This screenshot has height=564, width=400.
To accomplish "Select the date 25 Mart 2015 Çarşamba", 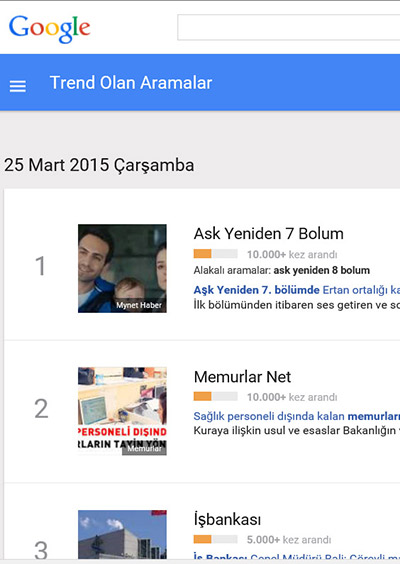I will (x=99, y=165).
